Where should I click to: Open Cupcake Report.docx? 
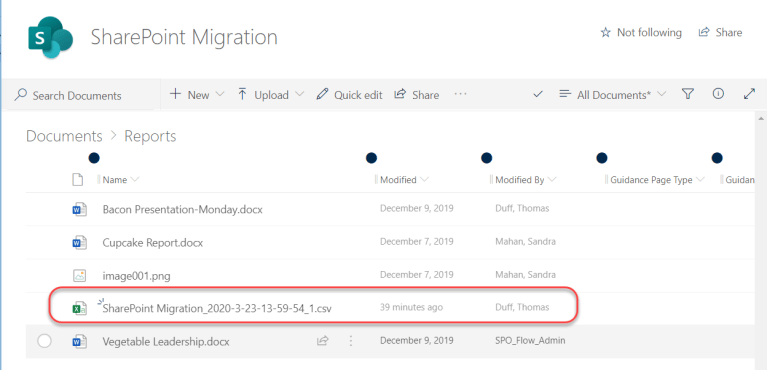point(153,243)
